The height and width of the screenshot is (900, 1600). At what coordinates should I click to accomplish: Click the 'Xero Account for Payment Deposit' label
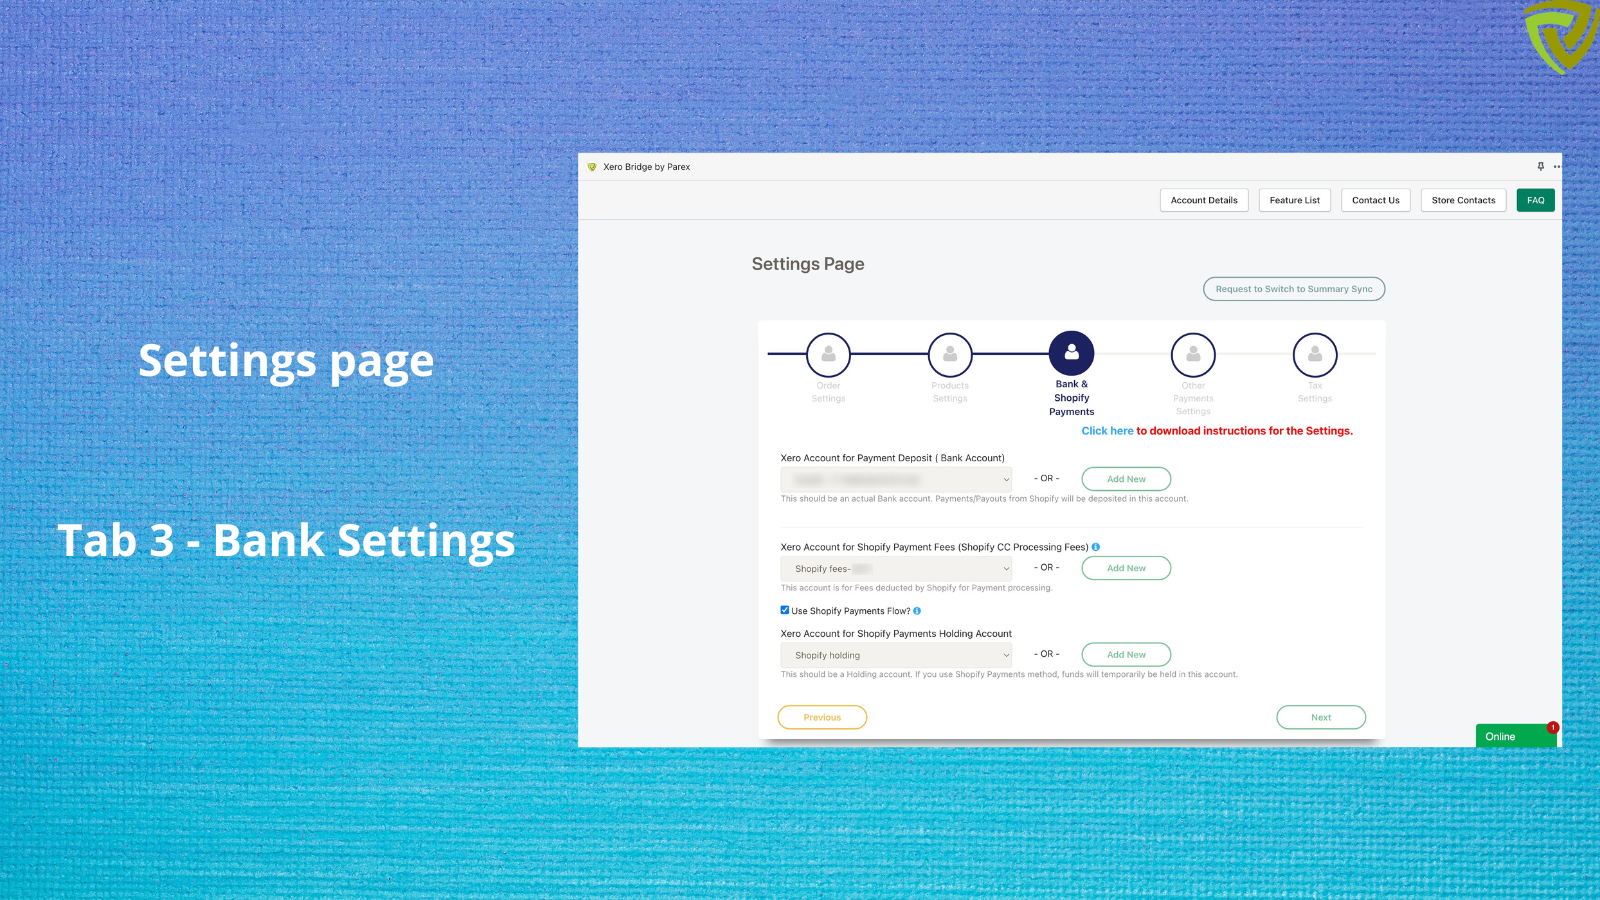pyautogui.click(x=893, y=458)
